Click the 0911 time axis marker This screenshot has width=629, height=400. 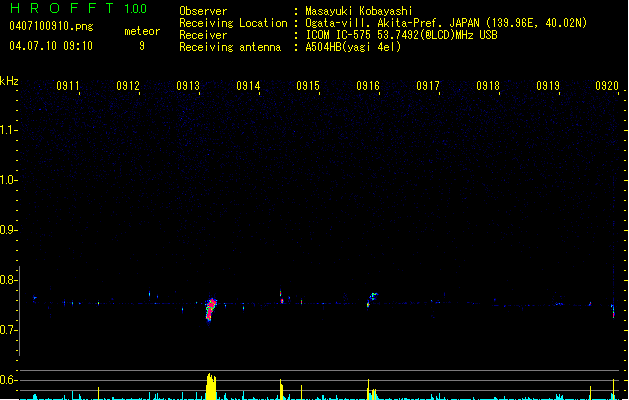coord(68,86)
